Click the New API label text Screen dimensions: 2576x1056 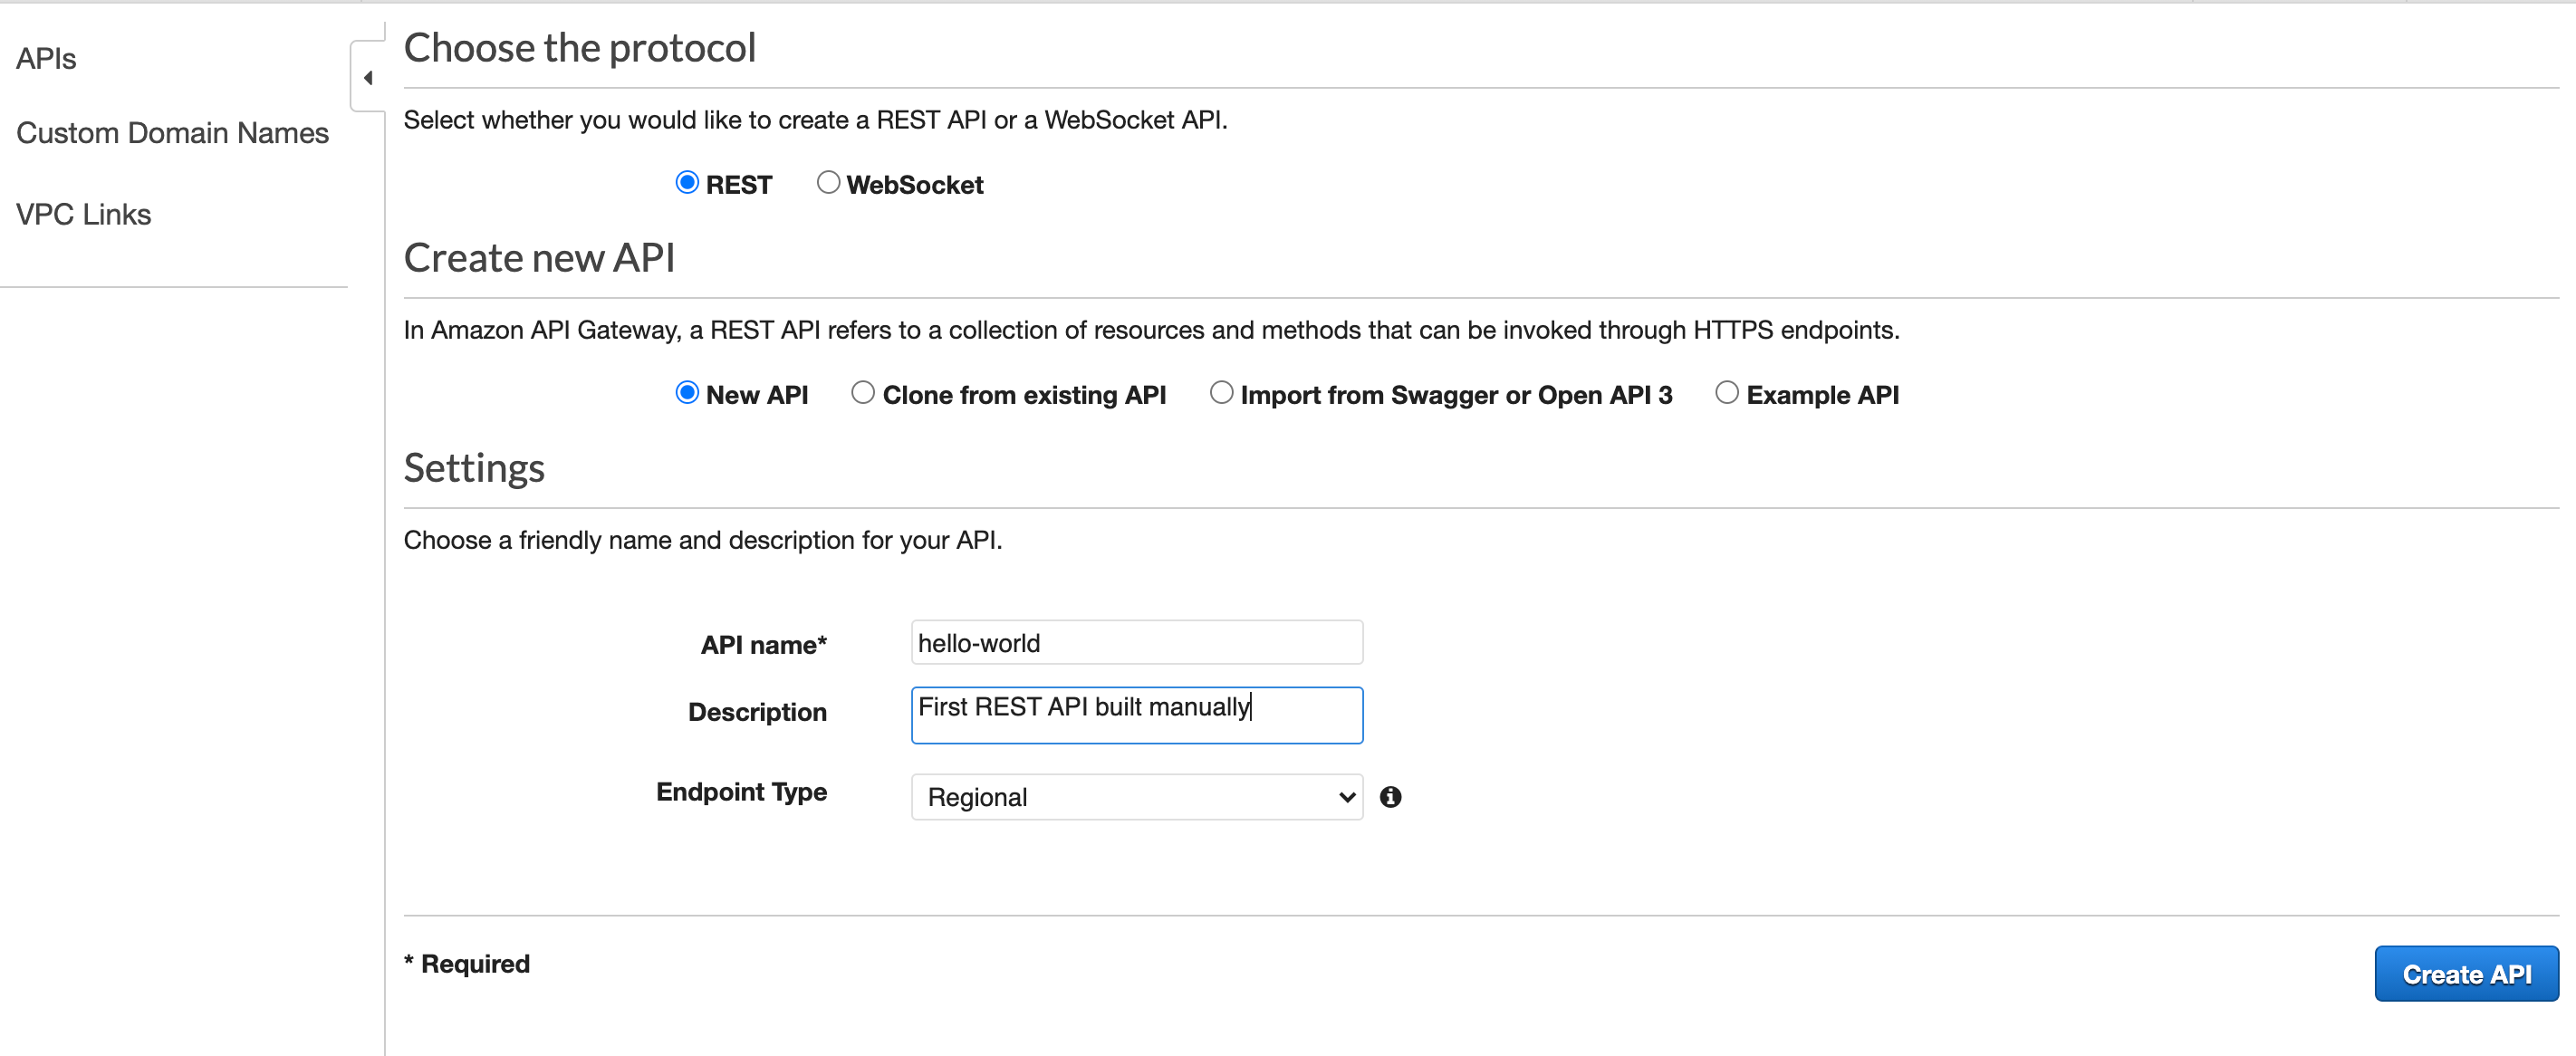pyautogui.click(x=756, y=395)
